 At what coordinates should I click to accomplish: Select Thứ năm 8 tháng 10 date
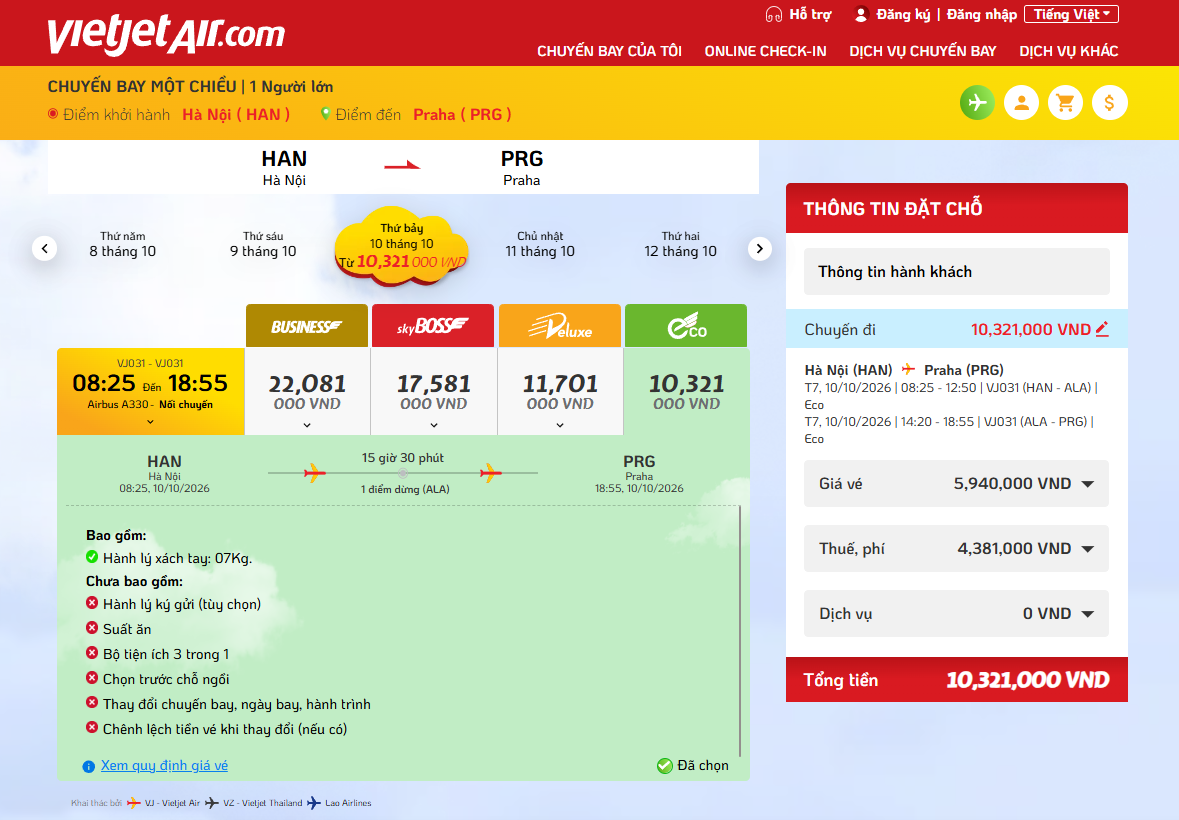pos(123,245)
